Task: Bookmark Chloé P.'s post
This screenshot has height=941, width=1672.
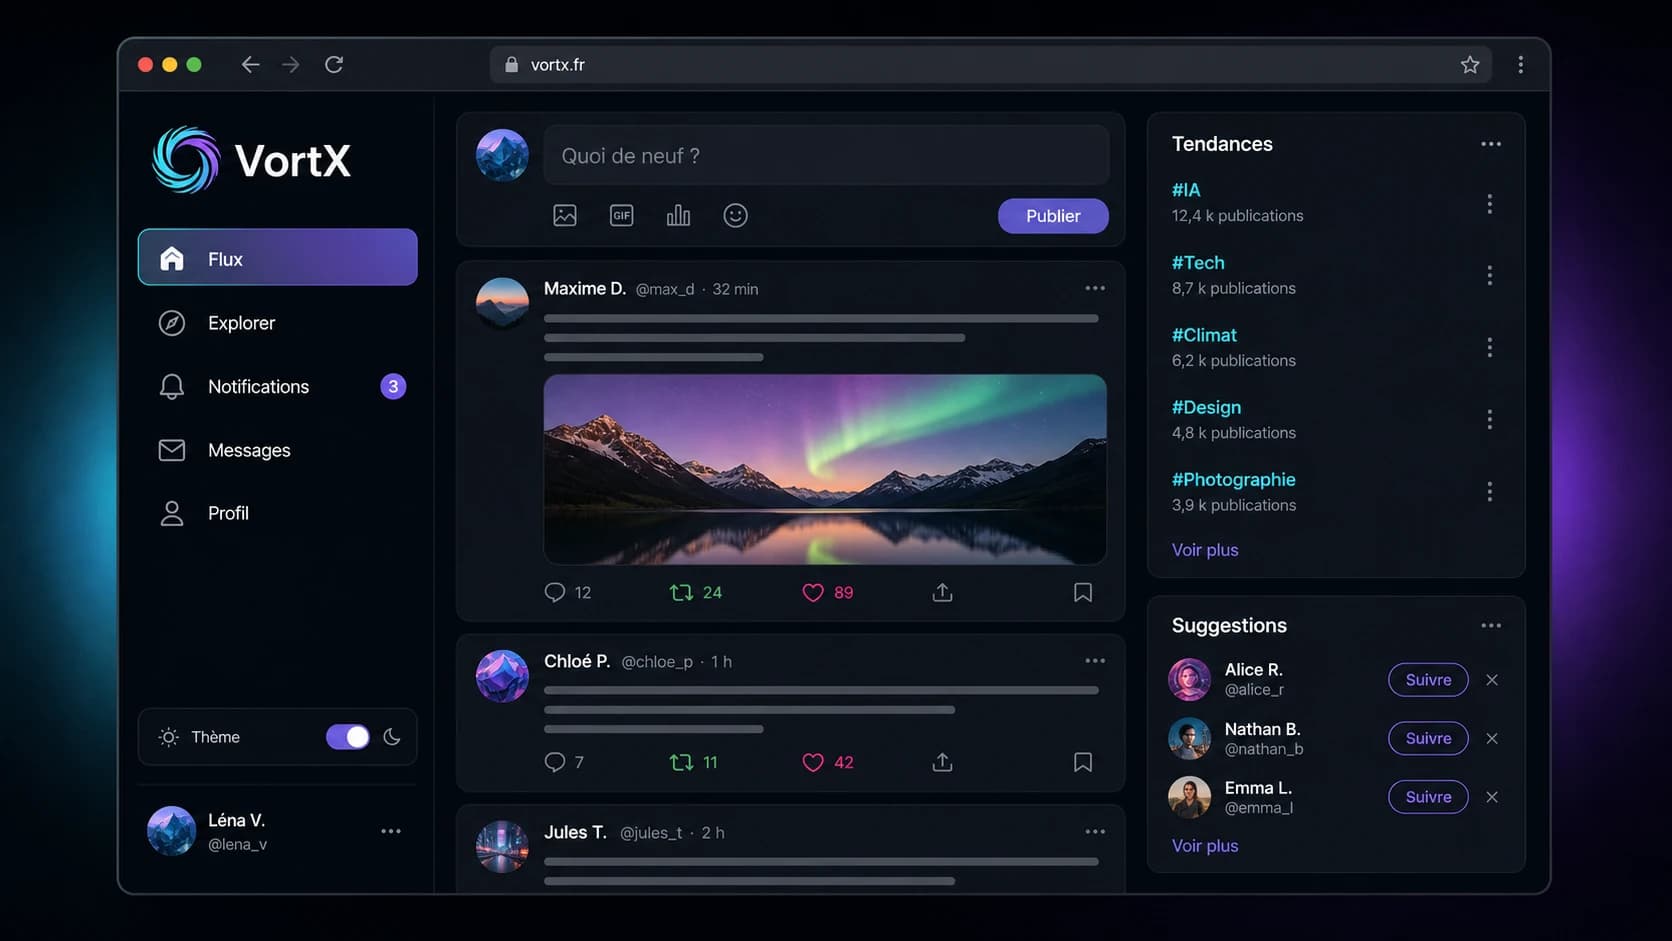Action: (x=1082, y=762)
